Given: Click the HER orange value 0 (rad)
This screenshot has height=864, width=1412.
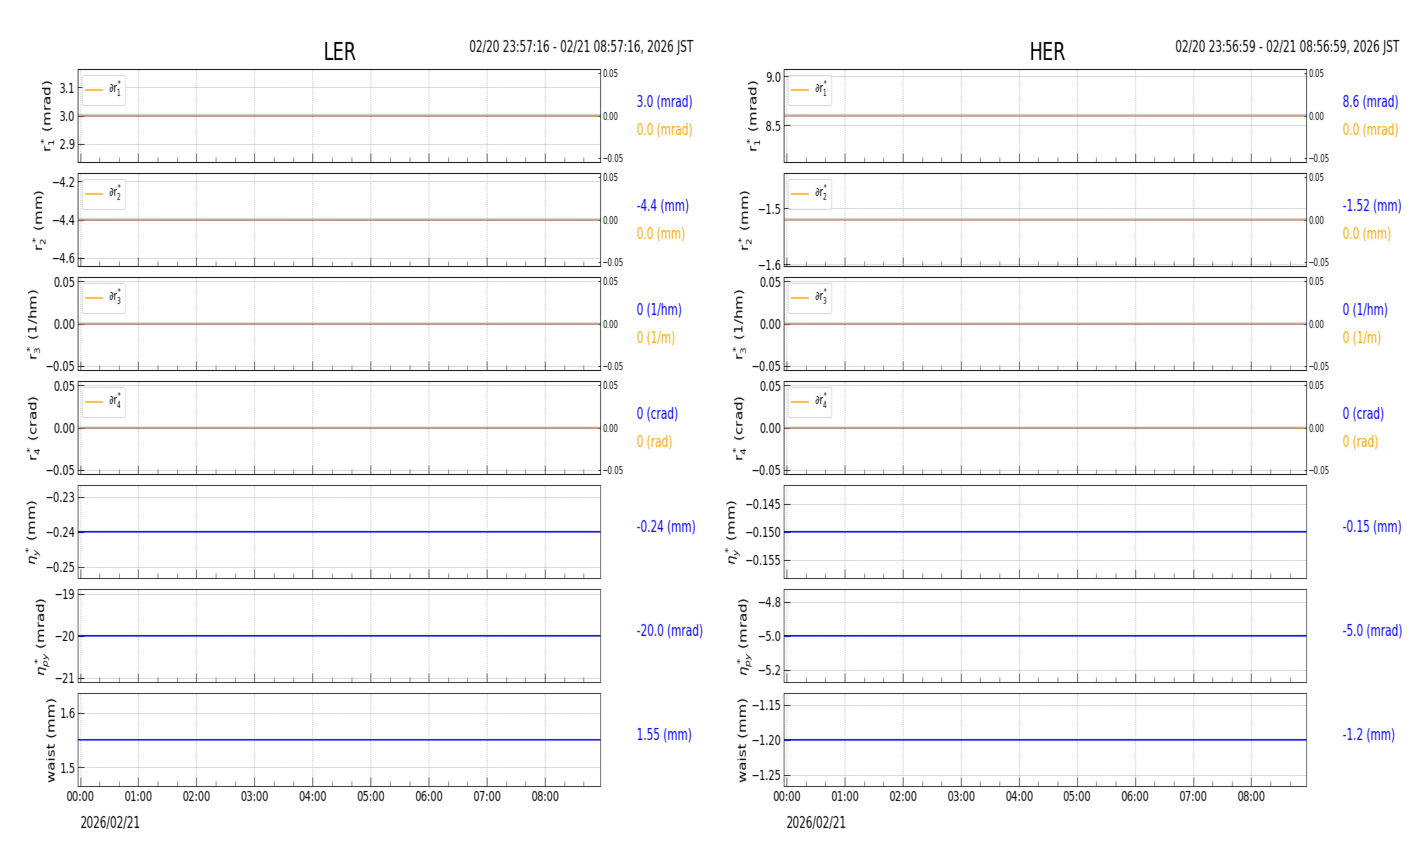Looking at the screenshot, I should (x=1360, y=442).
